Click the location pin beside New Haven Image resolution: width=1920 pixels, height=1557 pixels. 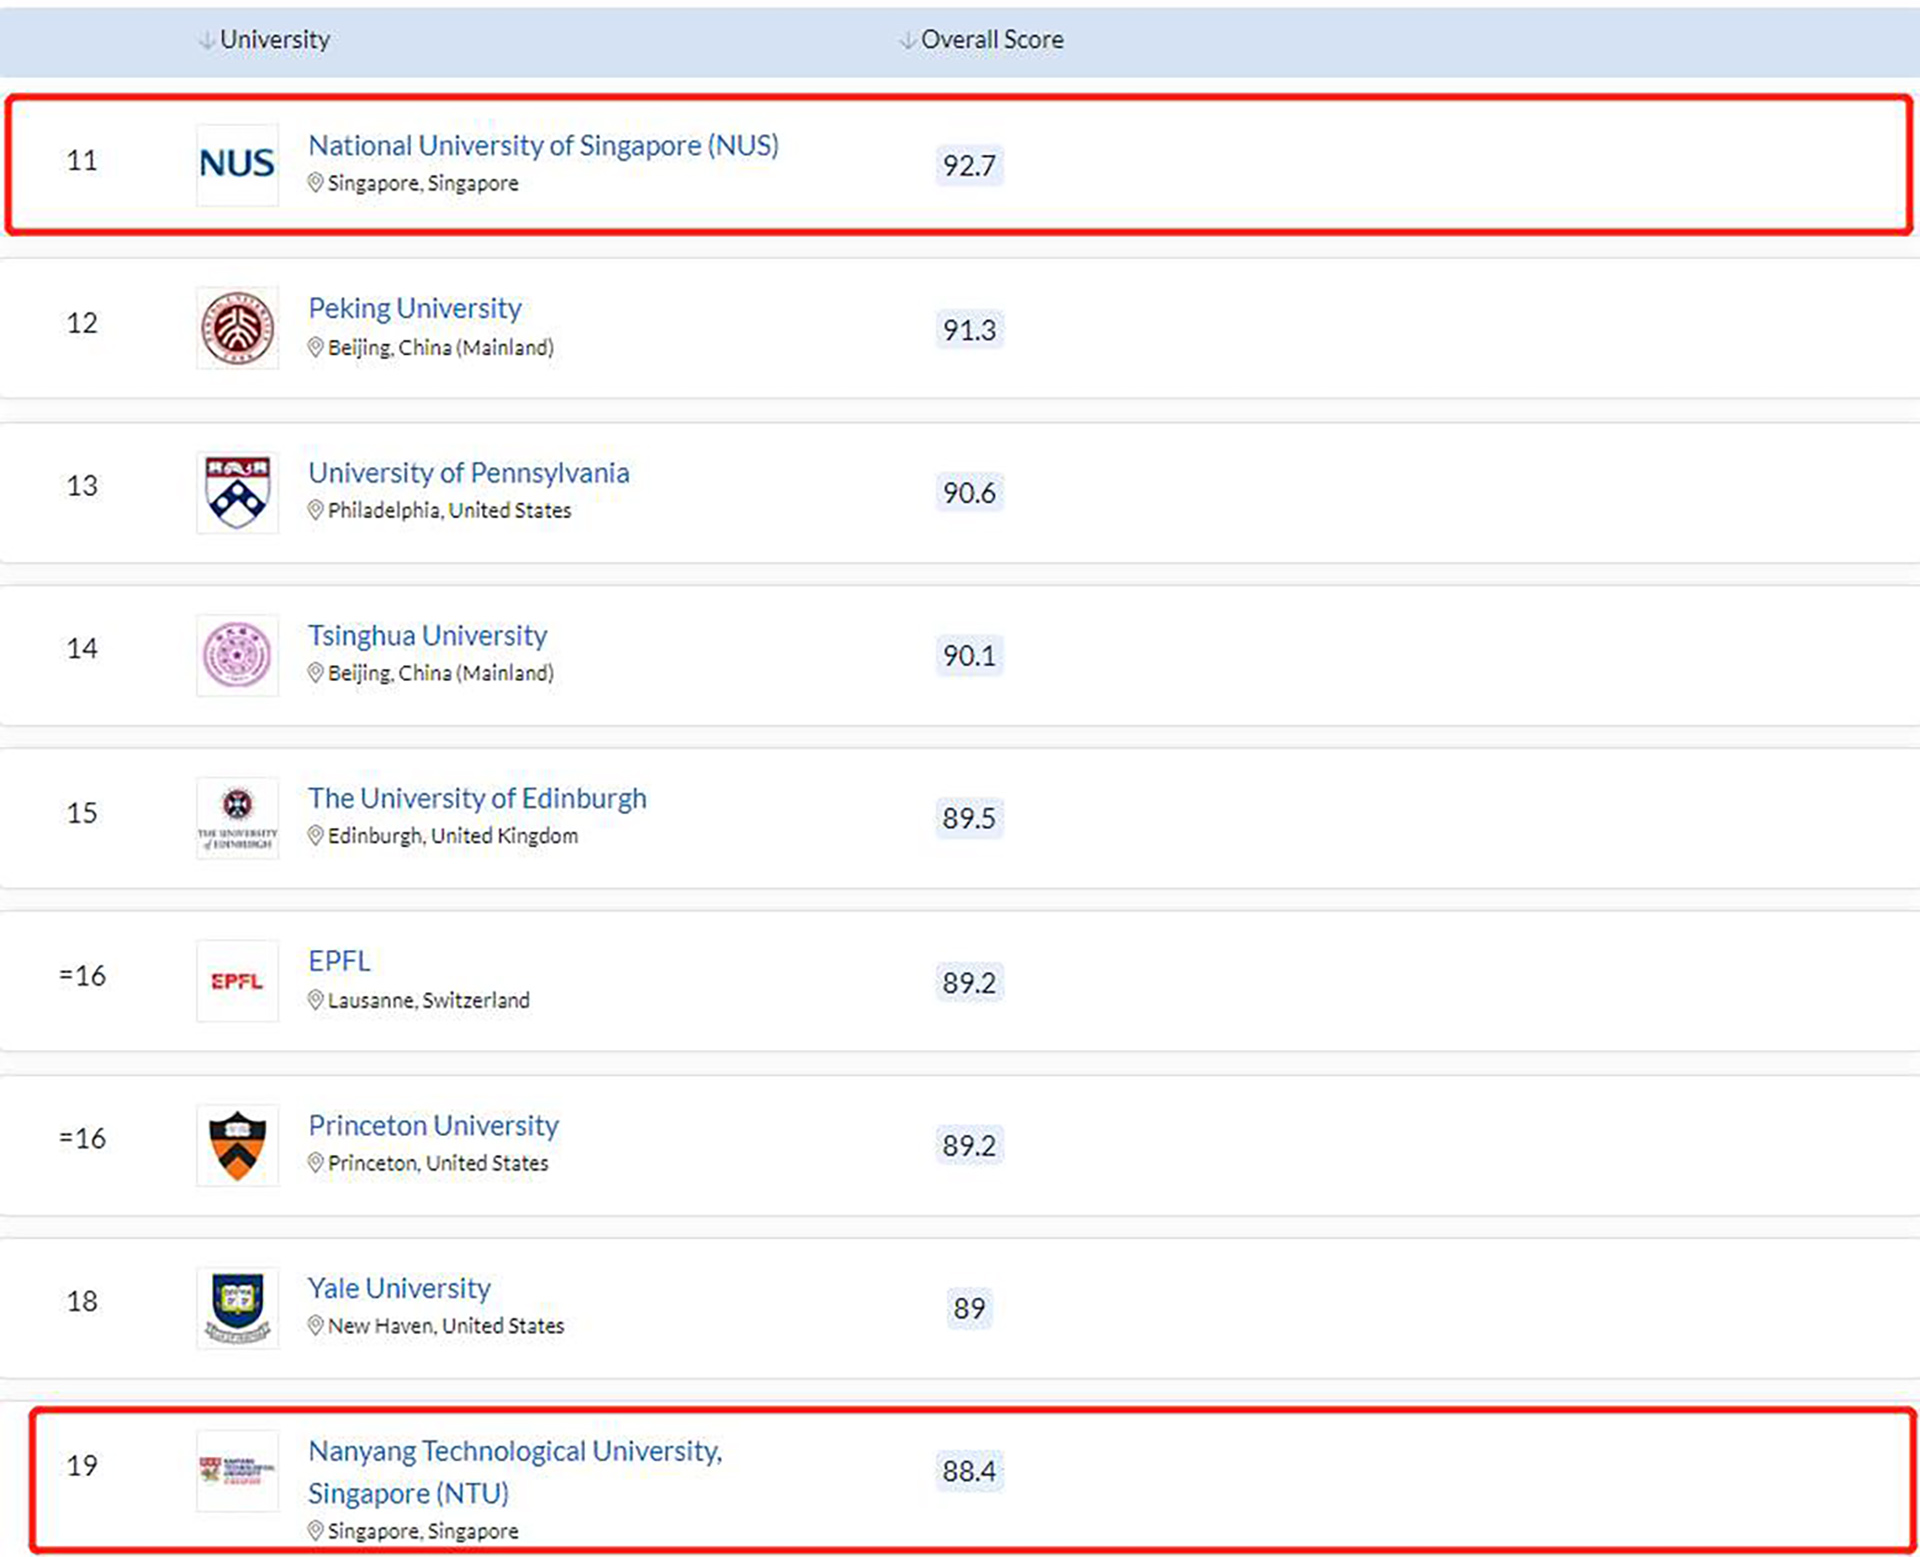click(315, 1326)
